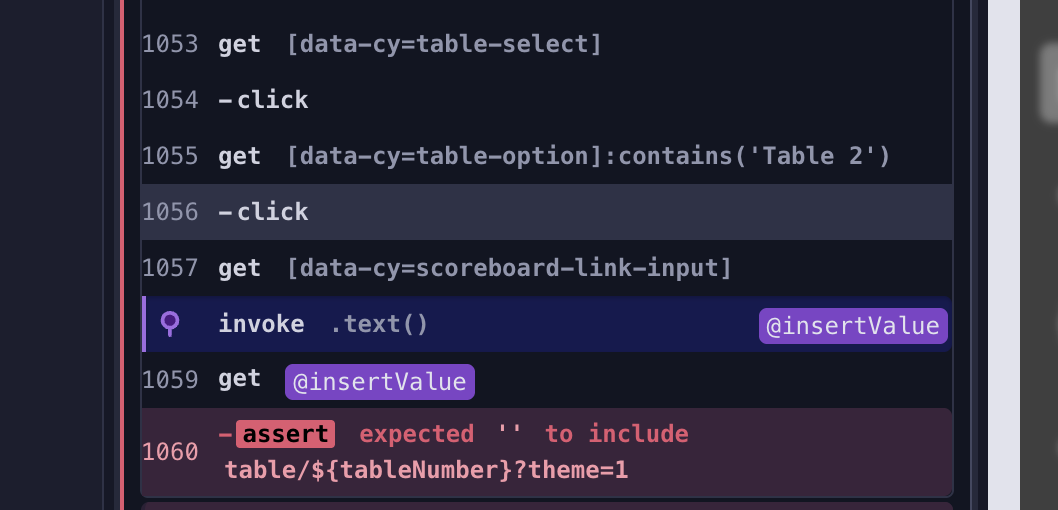The height and width of the screenshot is (510, 1058).
Task: Click line number 1053
Action: point(170,45)
